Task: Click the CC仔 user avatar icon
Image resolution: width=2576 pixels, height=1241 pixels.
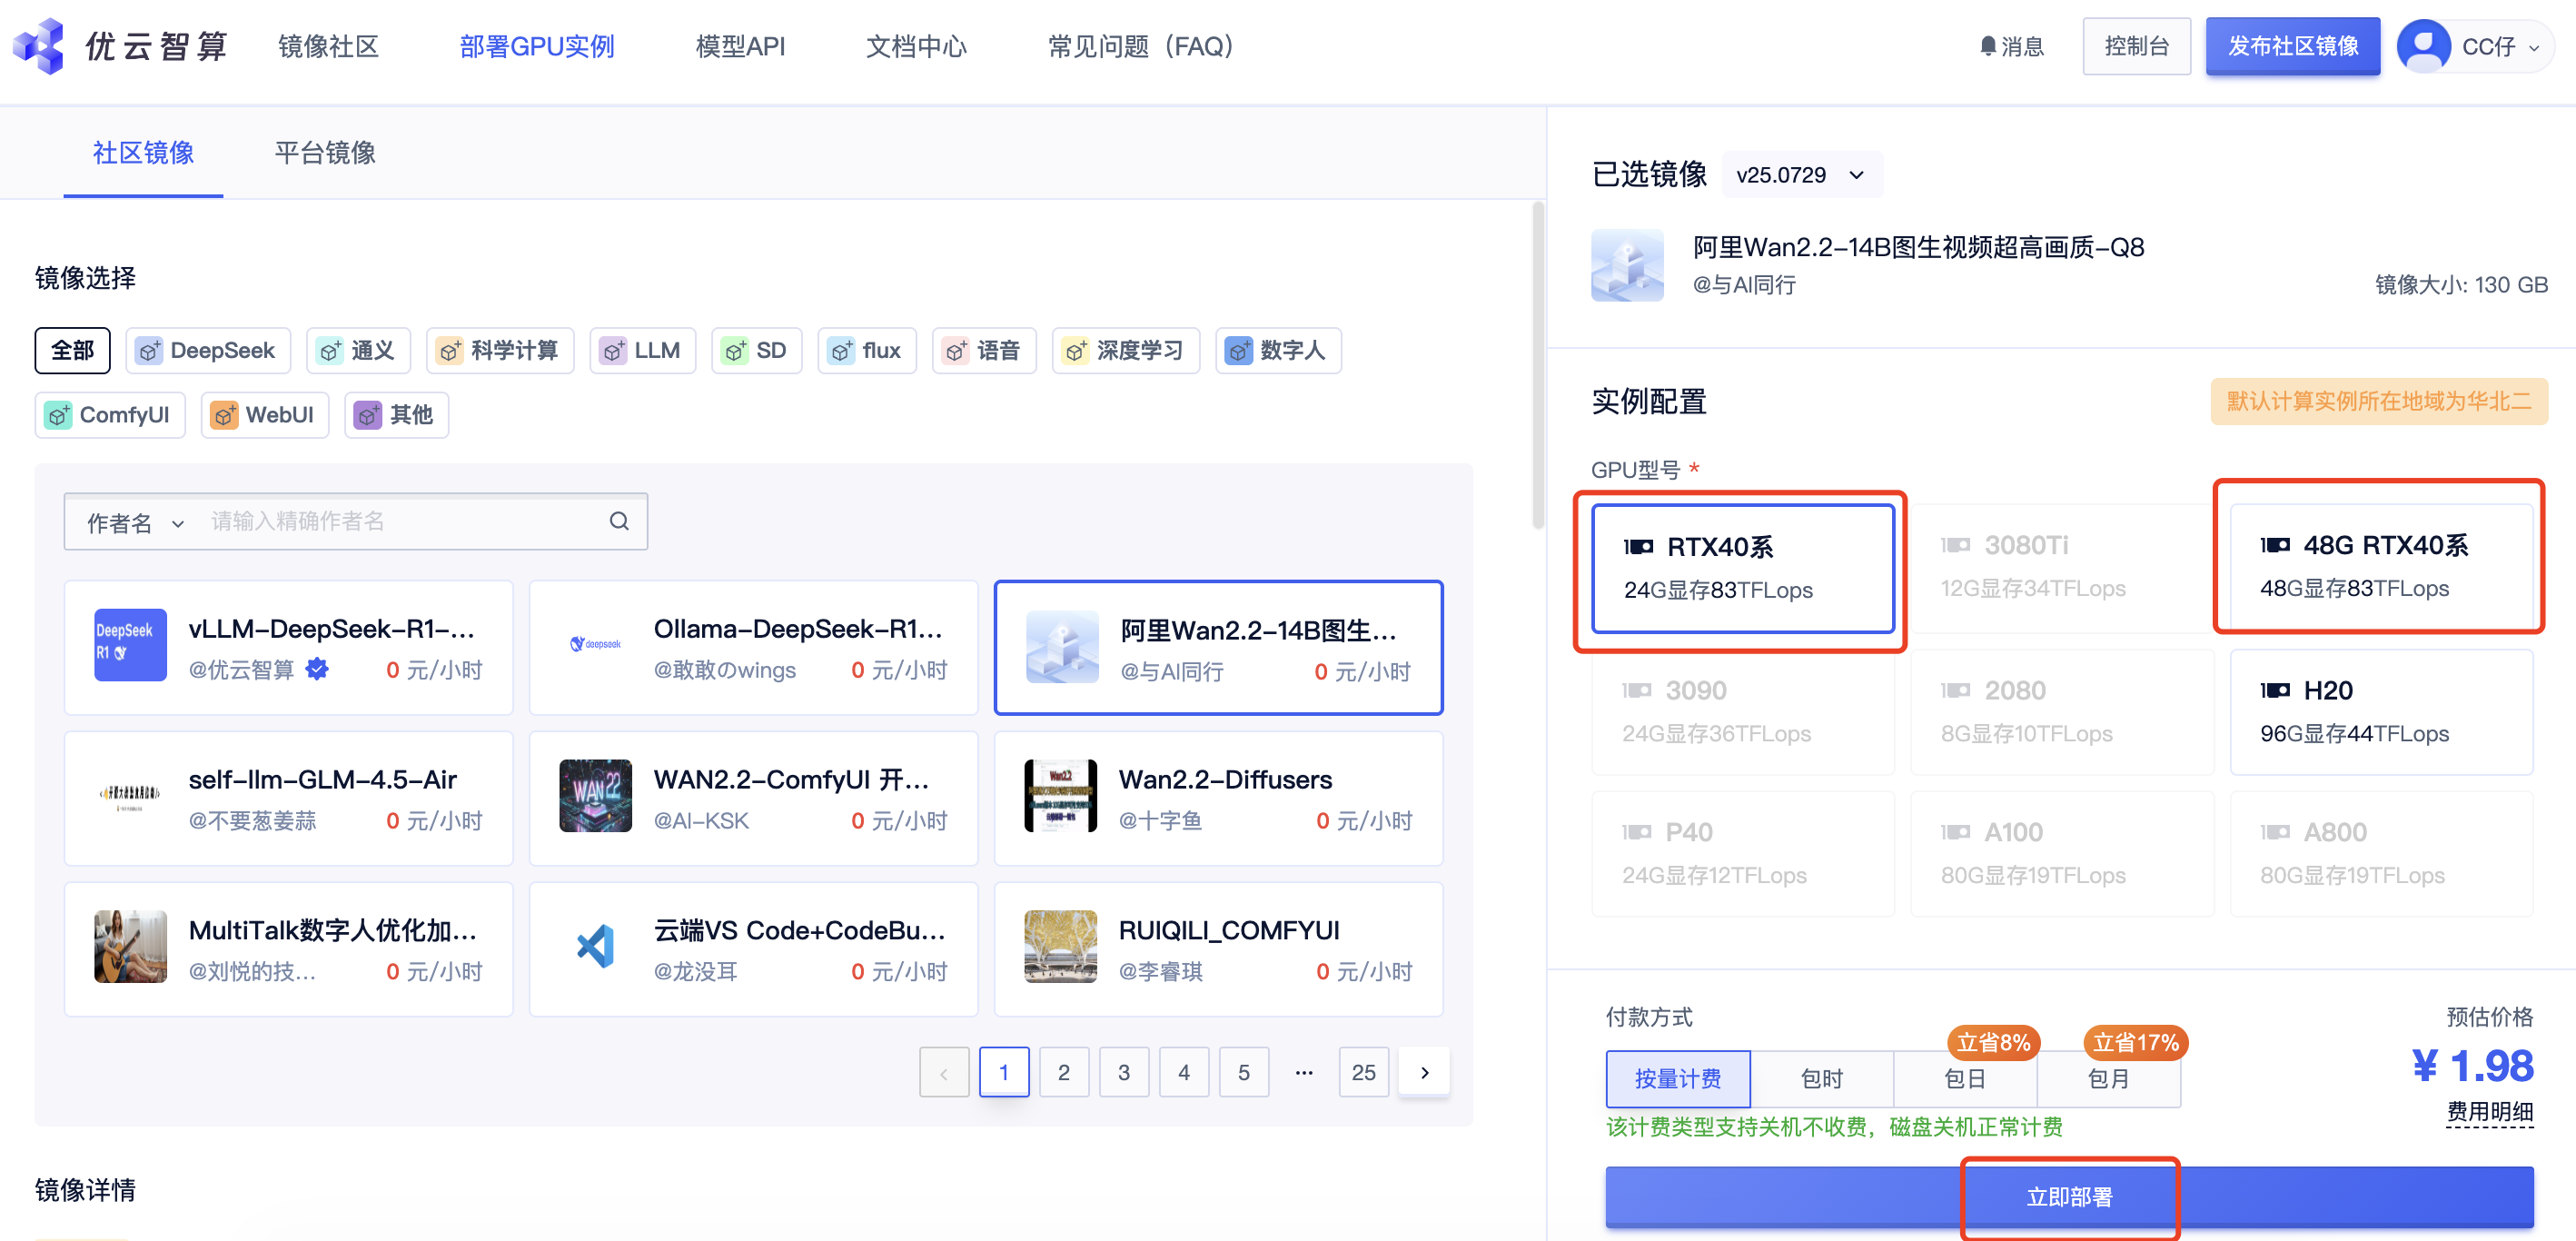Action: click(x=2423, y=46)
